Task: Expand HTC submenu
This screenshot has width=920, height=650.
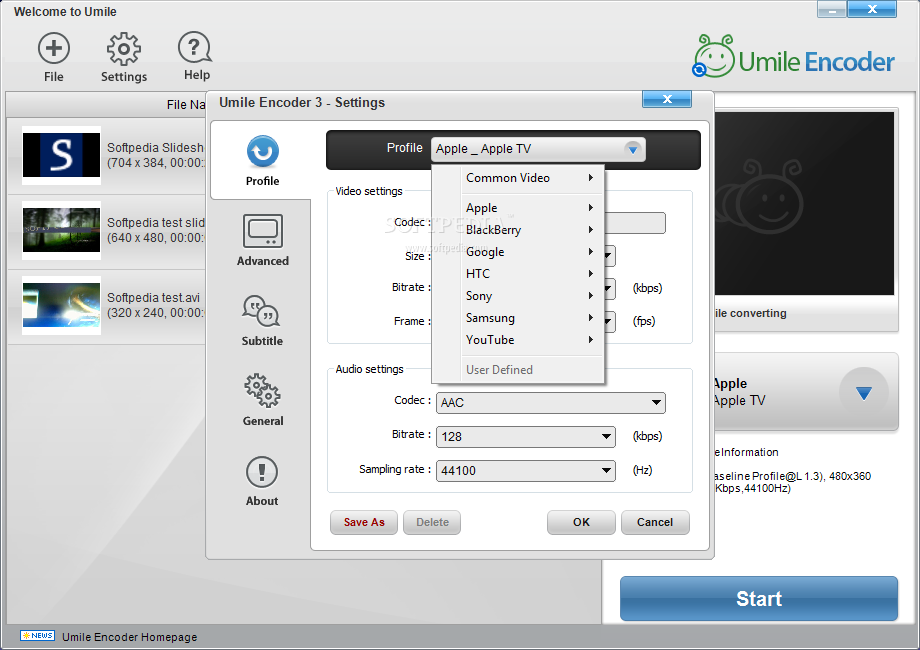Action: tap(531, 274)
